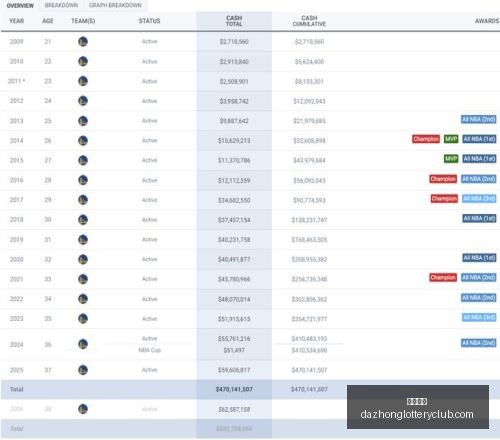Click the team logo in the 2013 row
The image size is (500, 440).
click(x=83, y=121)
